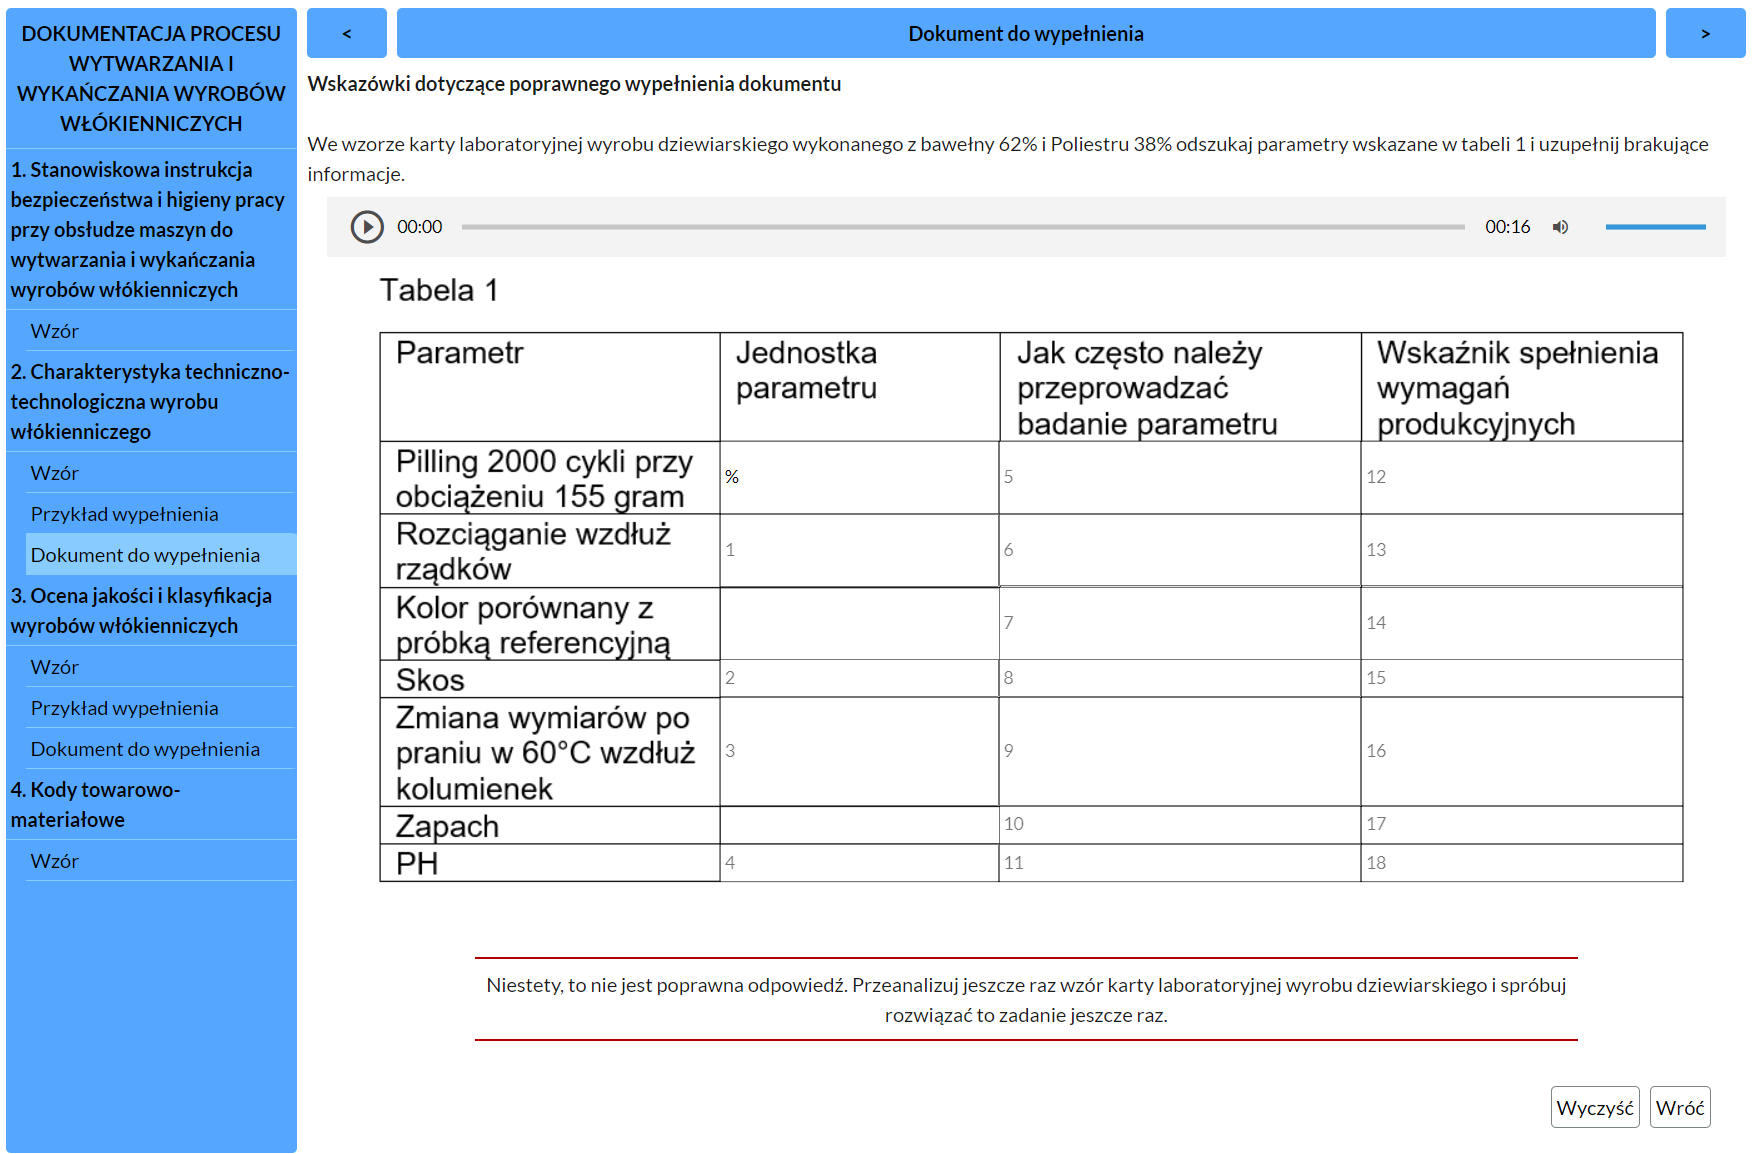Open Przykład wypełnienia under section 2
Image resolution: width=1754 pixels, height=1154 pixels.
(126, 513)
